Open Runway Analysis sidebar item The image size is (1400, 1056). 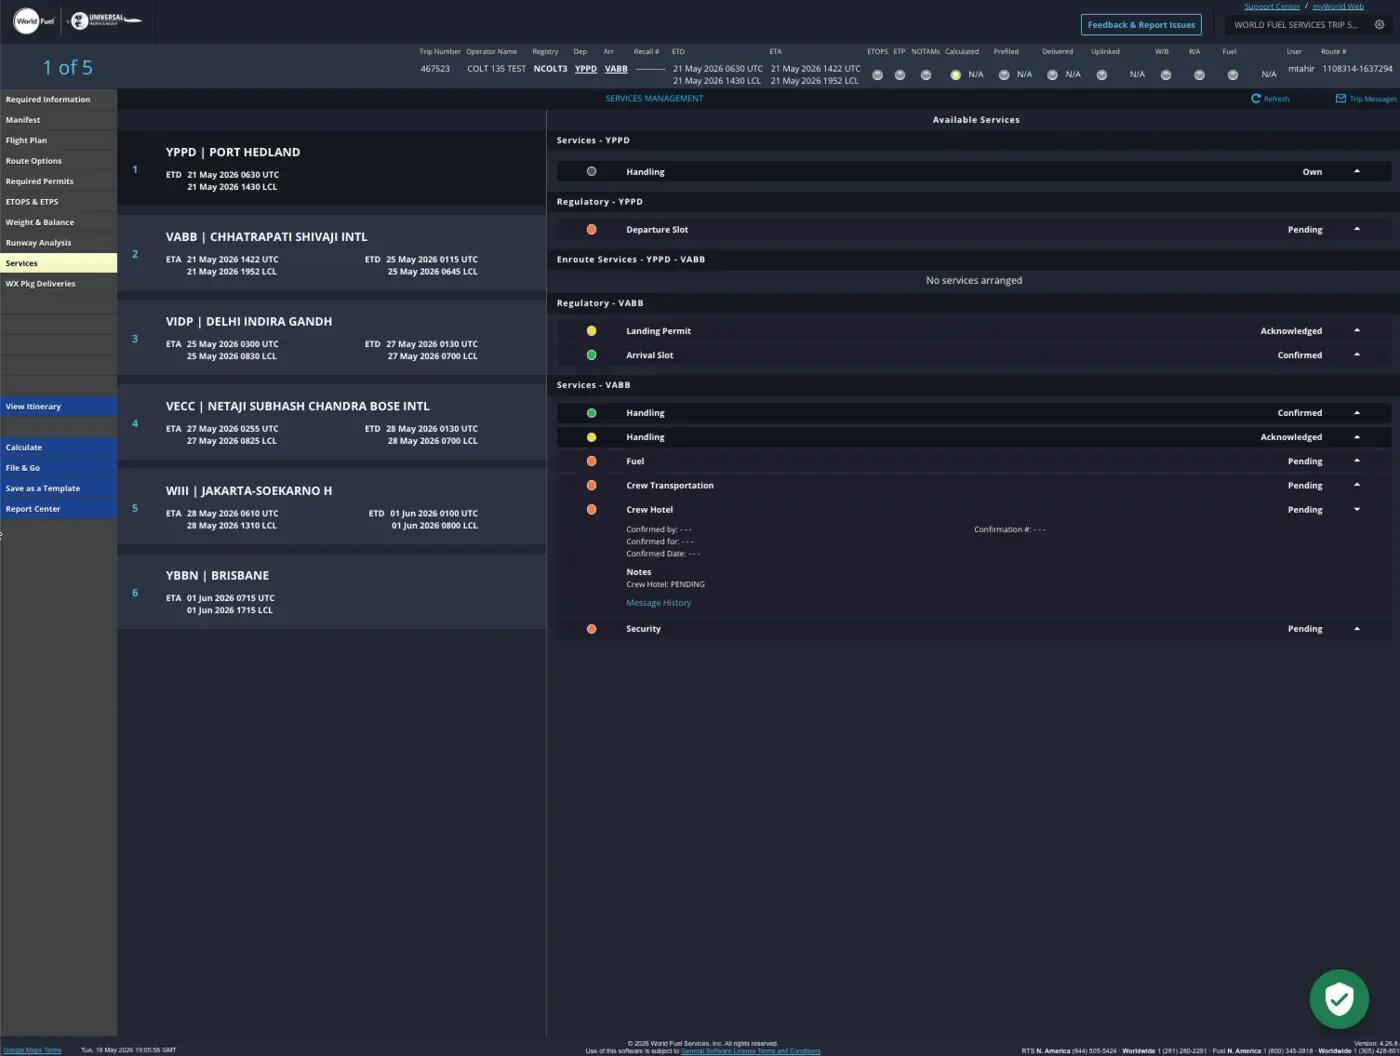(58, 243)
